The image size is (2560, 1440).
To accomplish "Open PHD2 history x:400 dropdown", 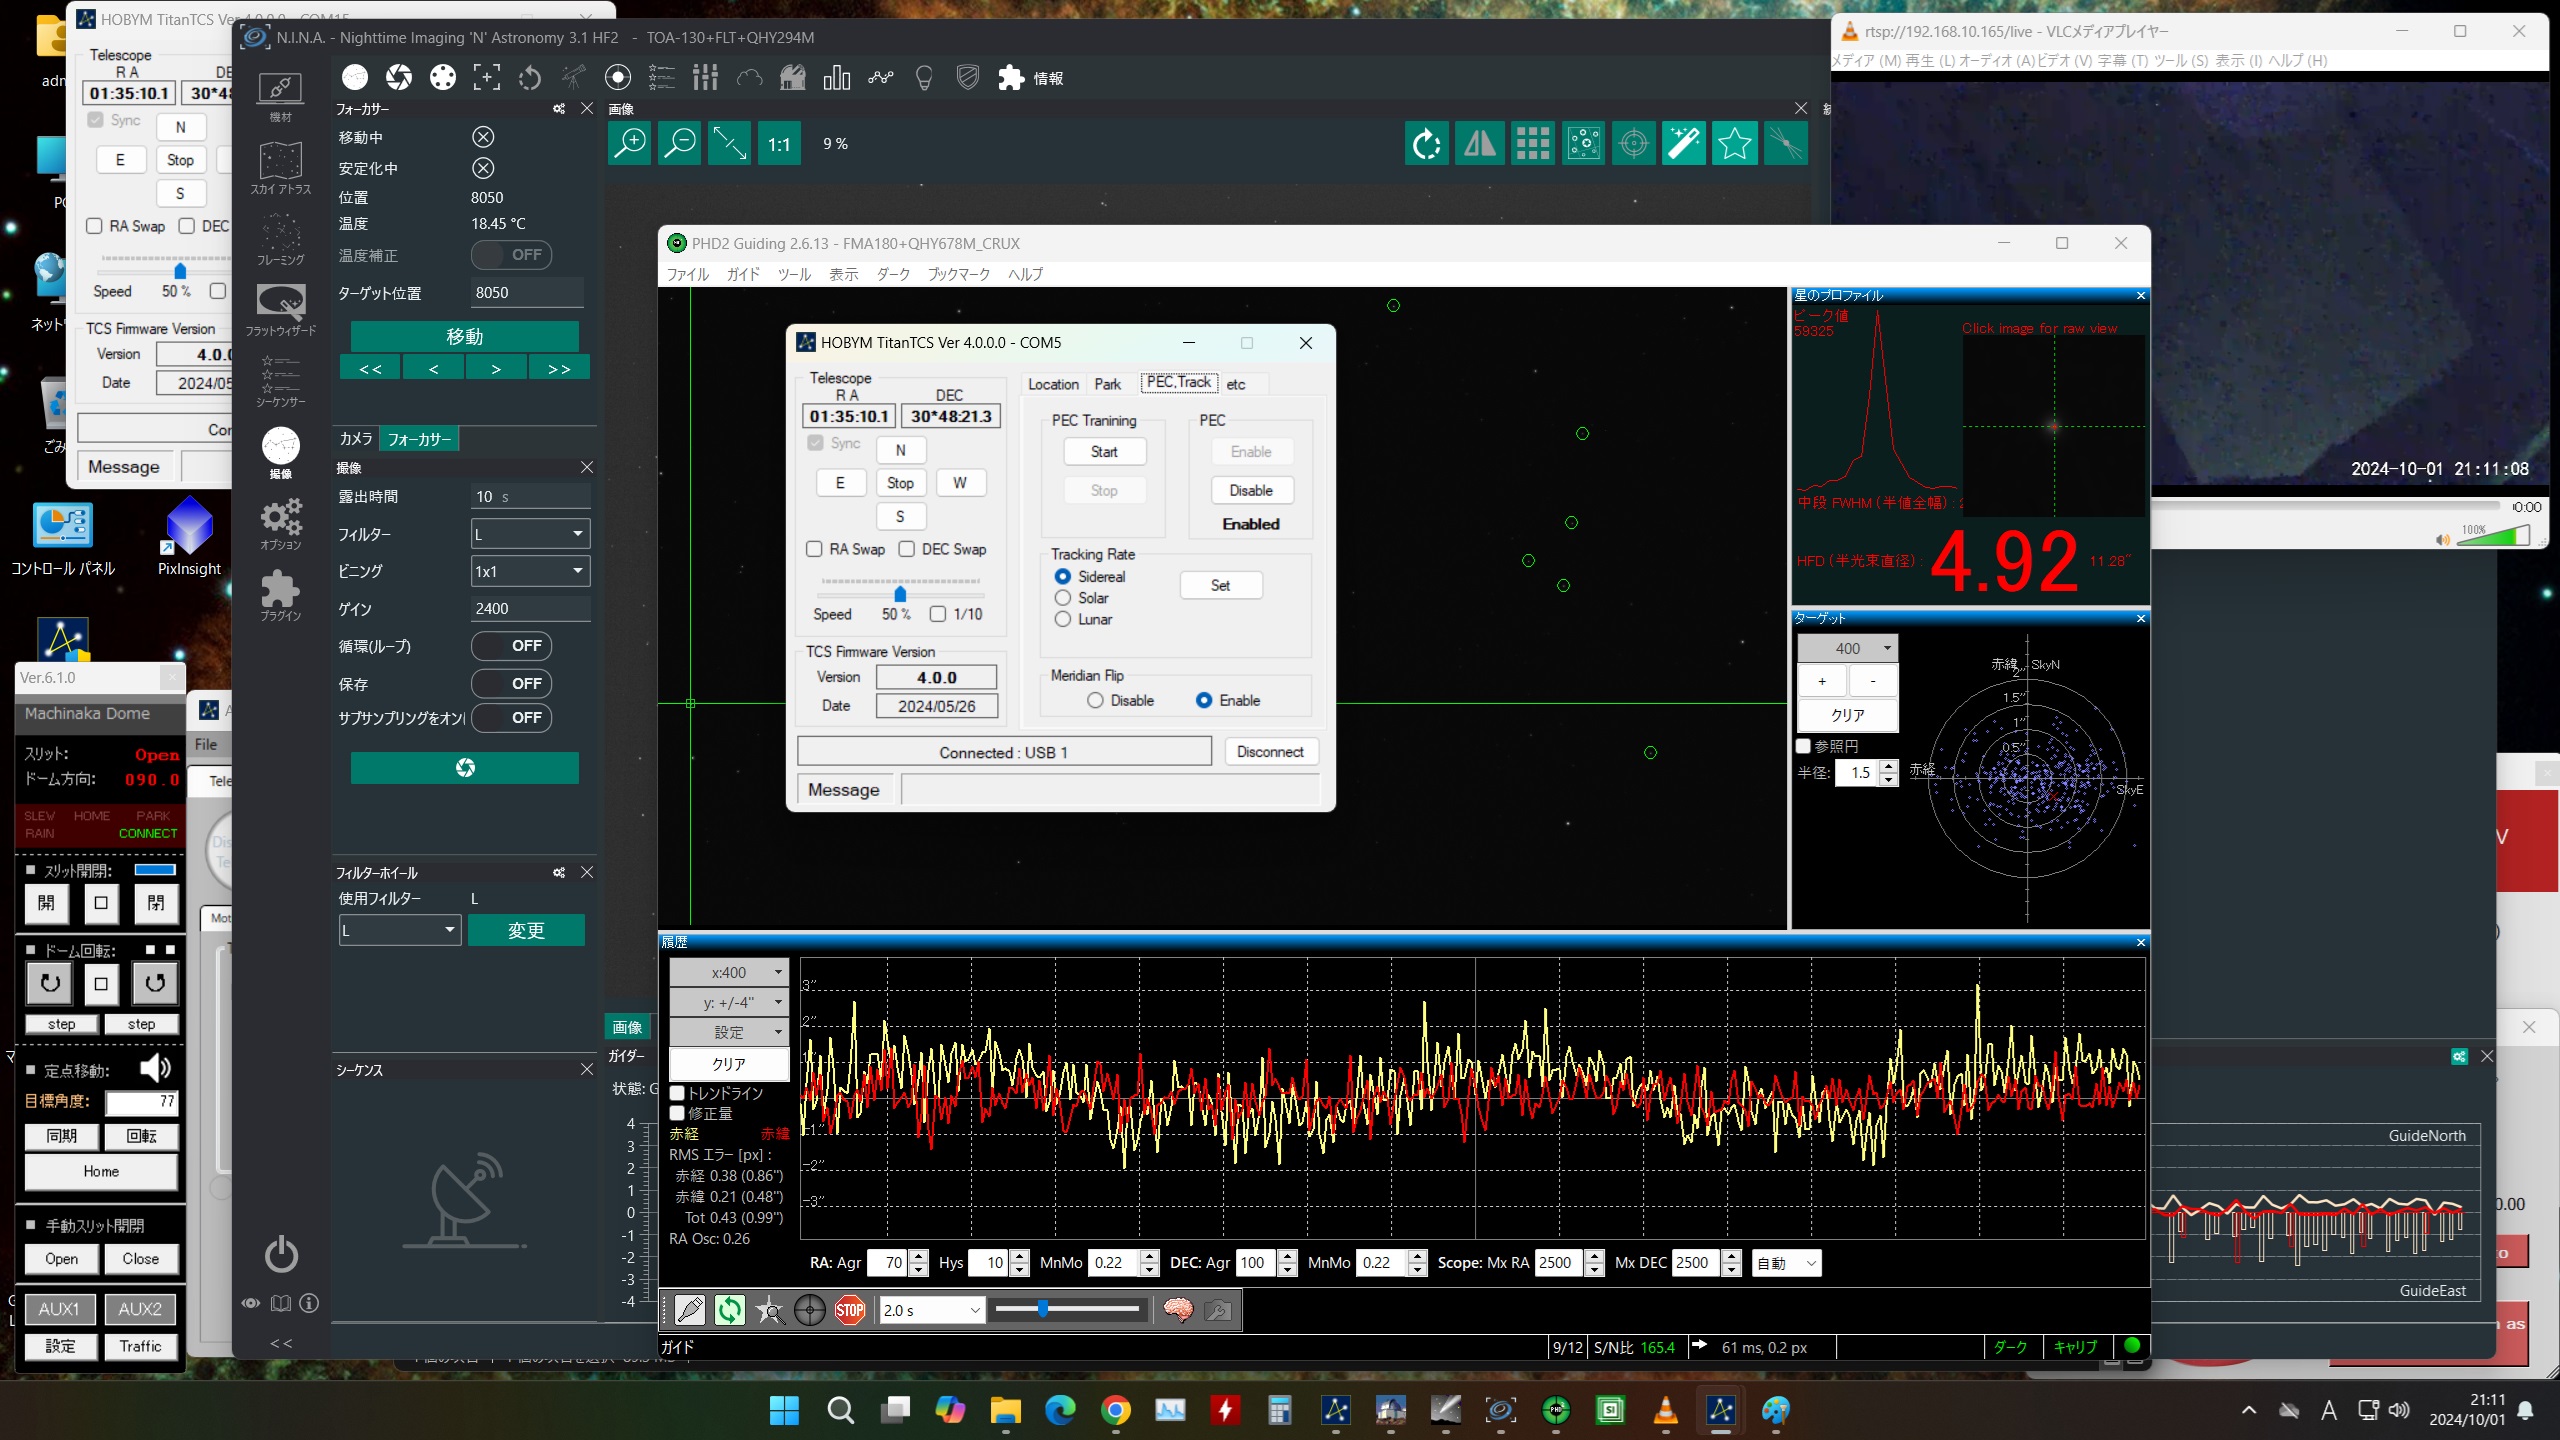I will point(729,972).
